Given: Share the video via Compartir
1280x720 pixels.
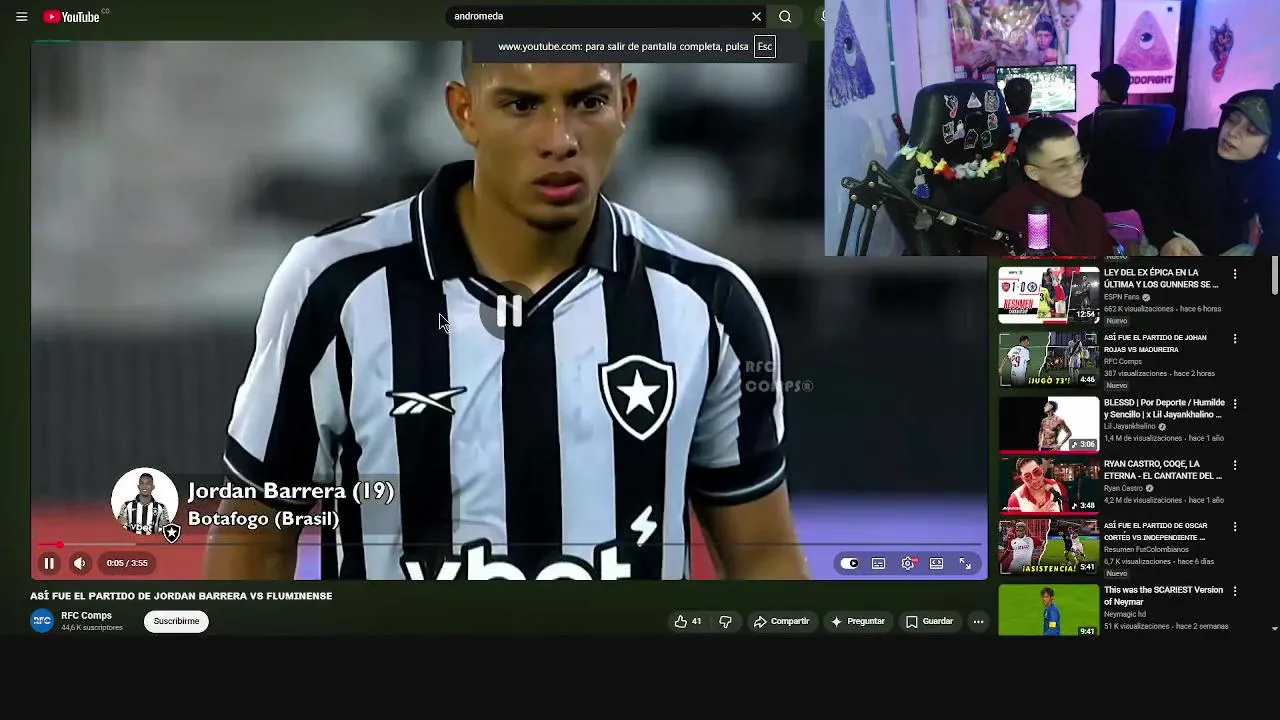Looking at the screenshot, I should pyautogui.click(x=781, y=621).
